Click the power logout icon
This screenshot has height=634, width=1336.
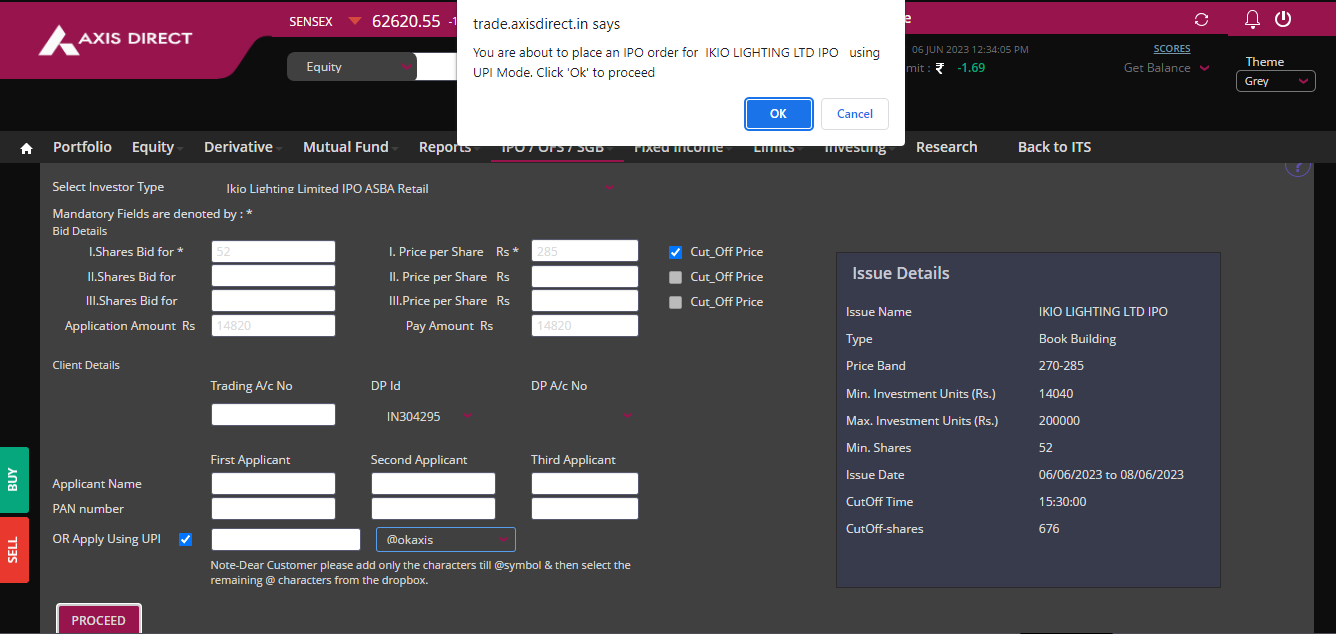click(1283, 19)
